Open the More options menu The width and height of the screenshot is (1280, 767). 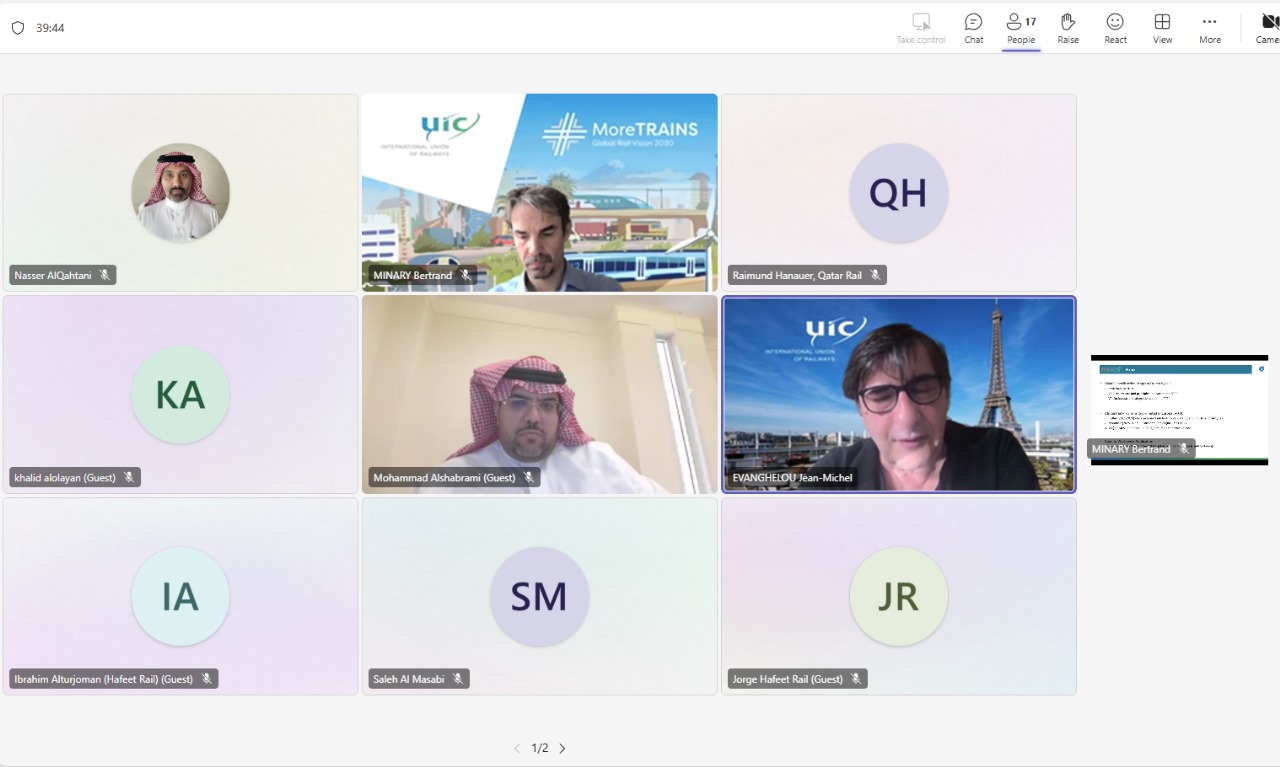coord(1209,28)
